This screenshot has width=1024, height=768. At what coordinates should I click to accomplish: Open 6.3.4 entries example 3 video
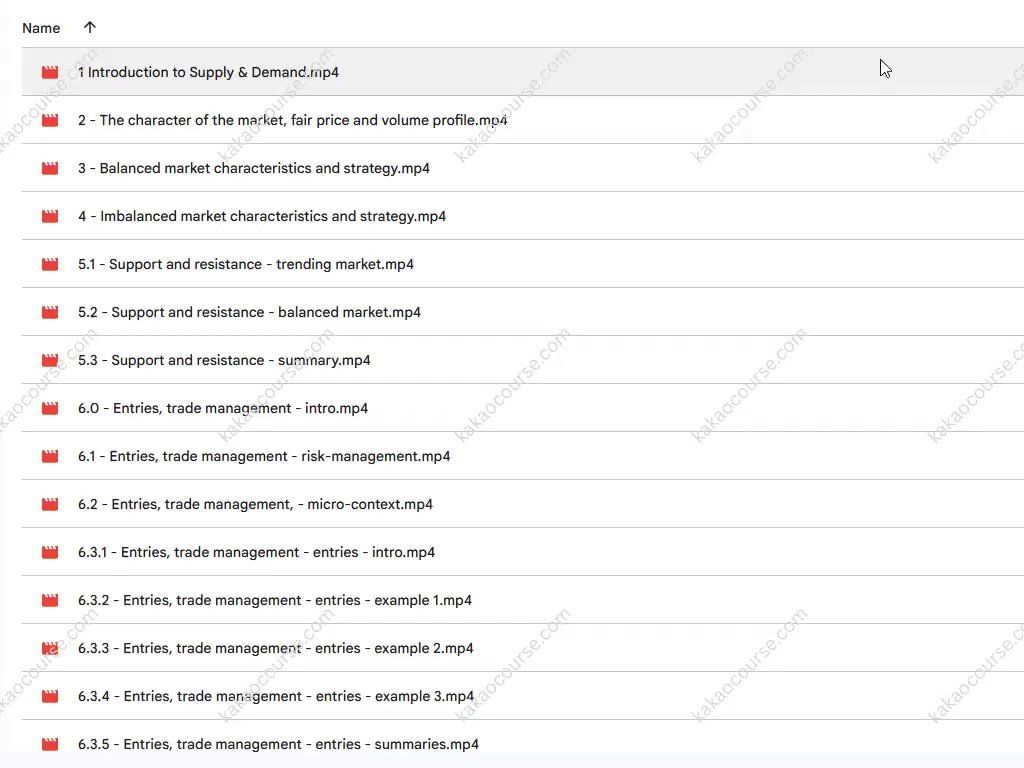click(275, 696)
